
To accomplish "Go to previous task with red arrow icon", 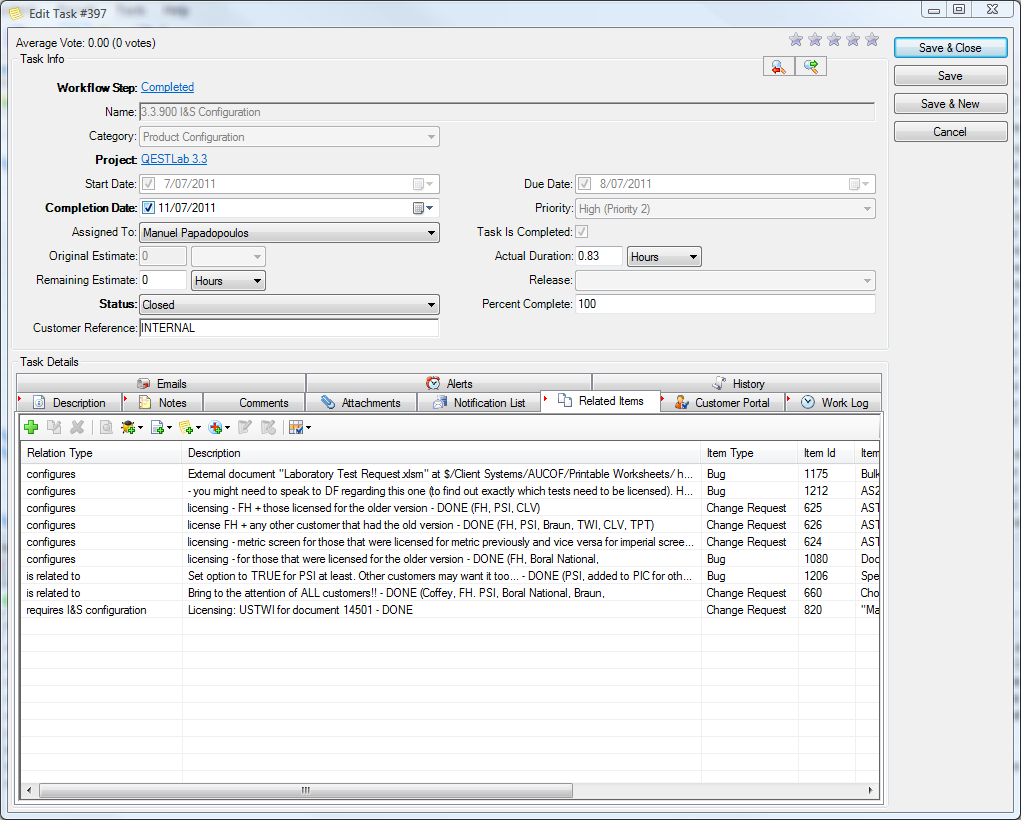I will click(x=778, y=66).
